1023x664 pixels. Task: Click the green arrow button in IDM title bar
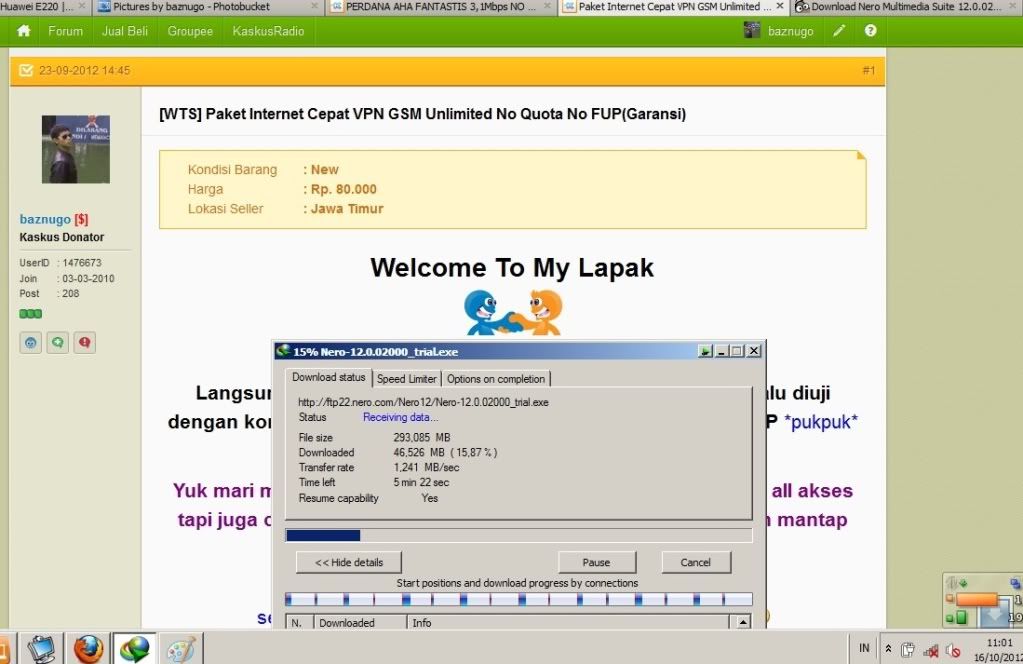705,351
